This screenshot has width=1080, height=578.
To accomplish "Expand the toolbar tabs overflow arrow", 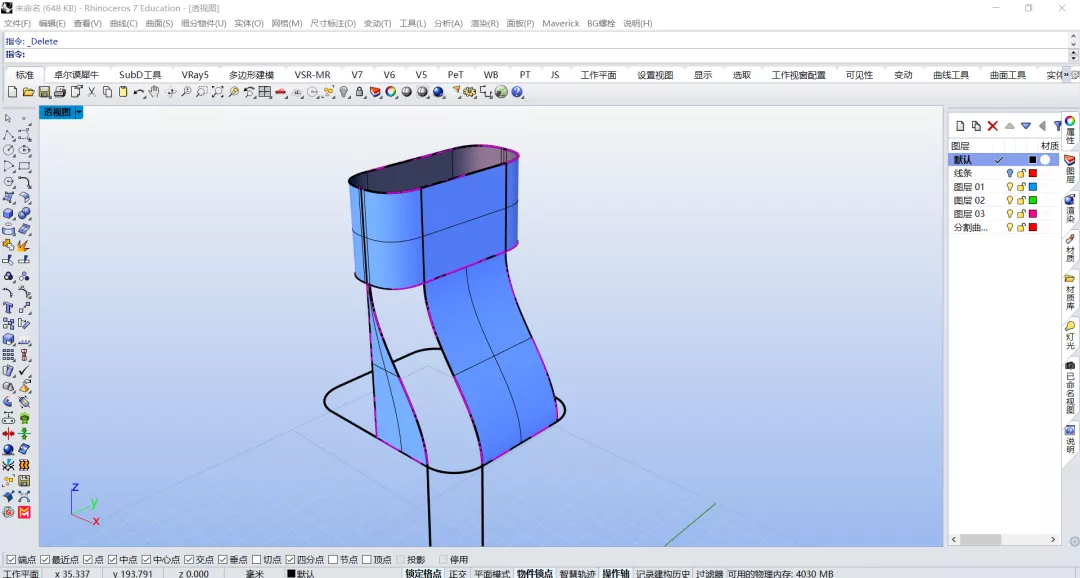I will click(1066, 74).
